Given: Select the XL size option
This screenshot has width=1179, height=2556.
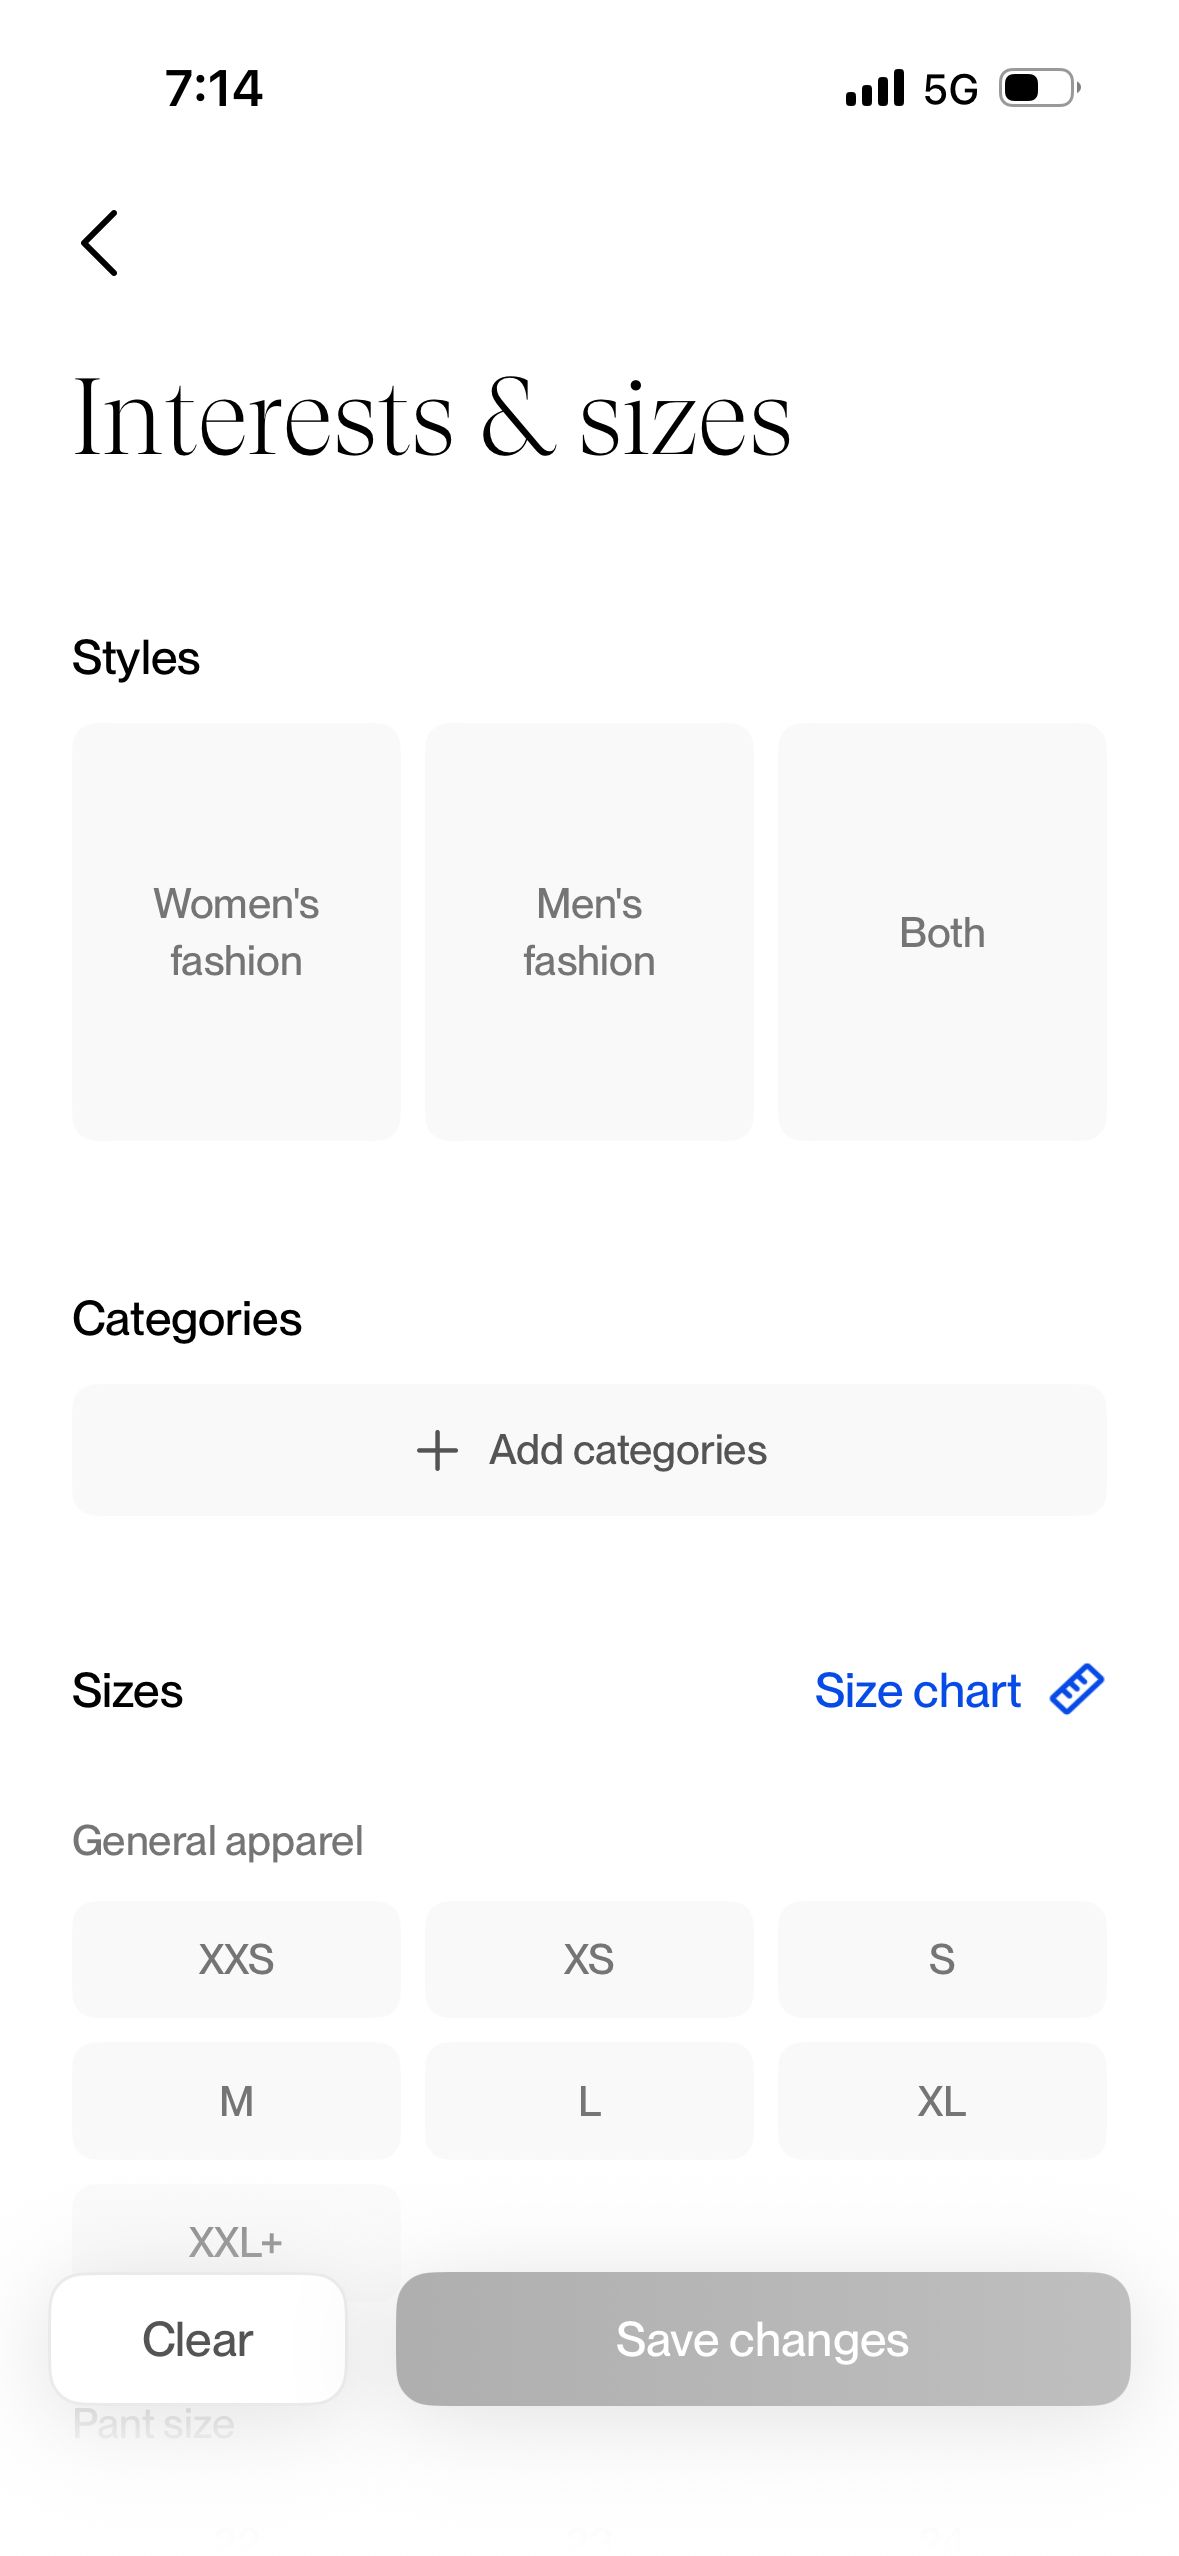Looking at the screenshot, I should (x=942, y=2101).
